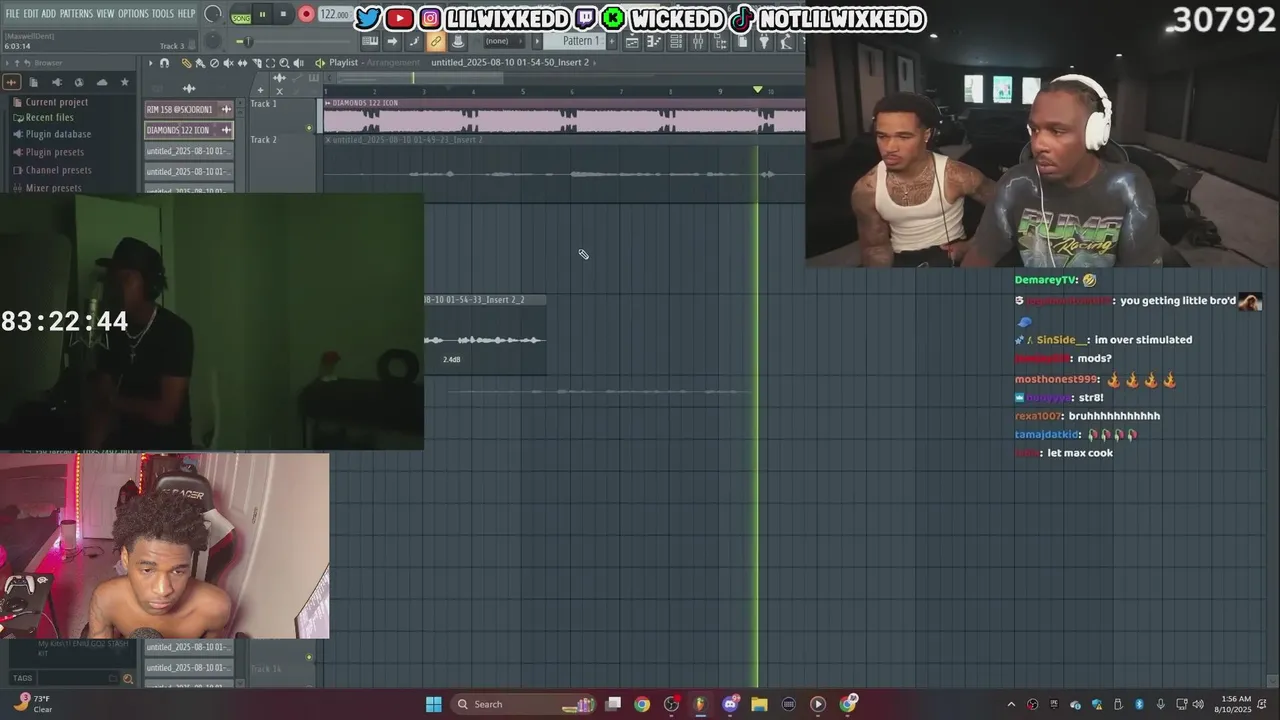Screen dimensions: 1280x720
Task: Open the Piano roll view icon
Action: click(654, 42)
